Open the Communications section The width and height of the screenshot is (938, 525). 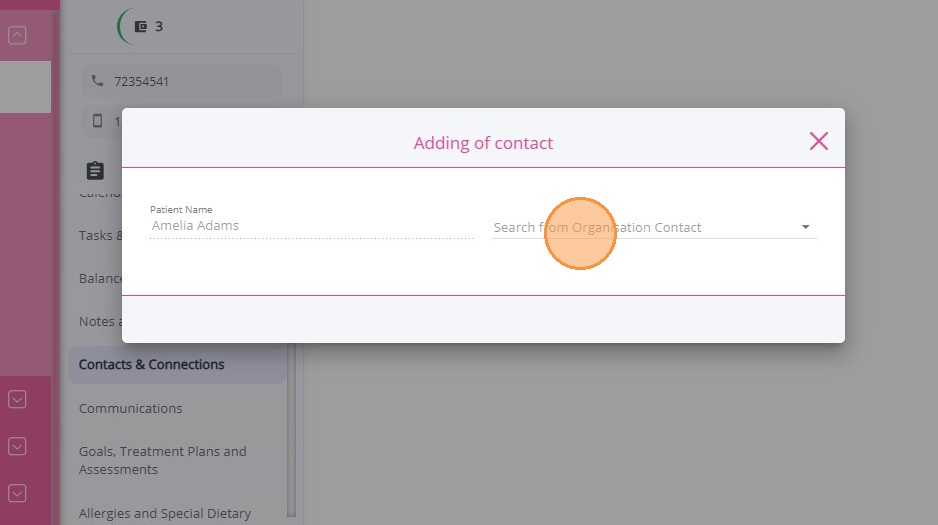tap(131, 409)
